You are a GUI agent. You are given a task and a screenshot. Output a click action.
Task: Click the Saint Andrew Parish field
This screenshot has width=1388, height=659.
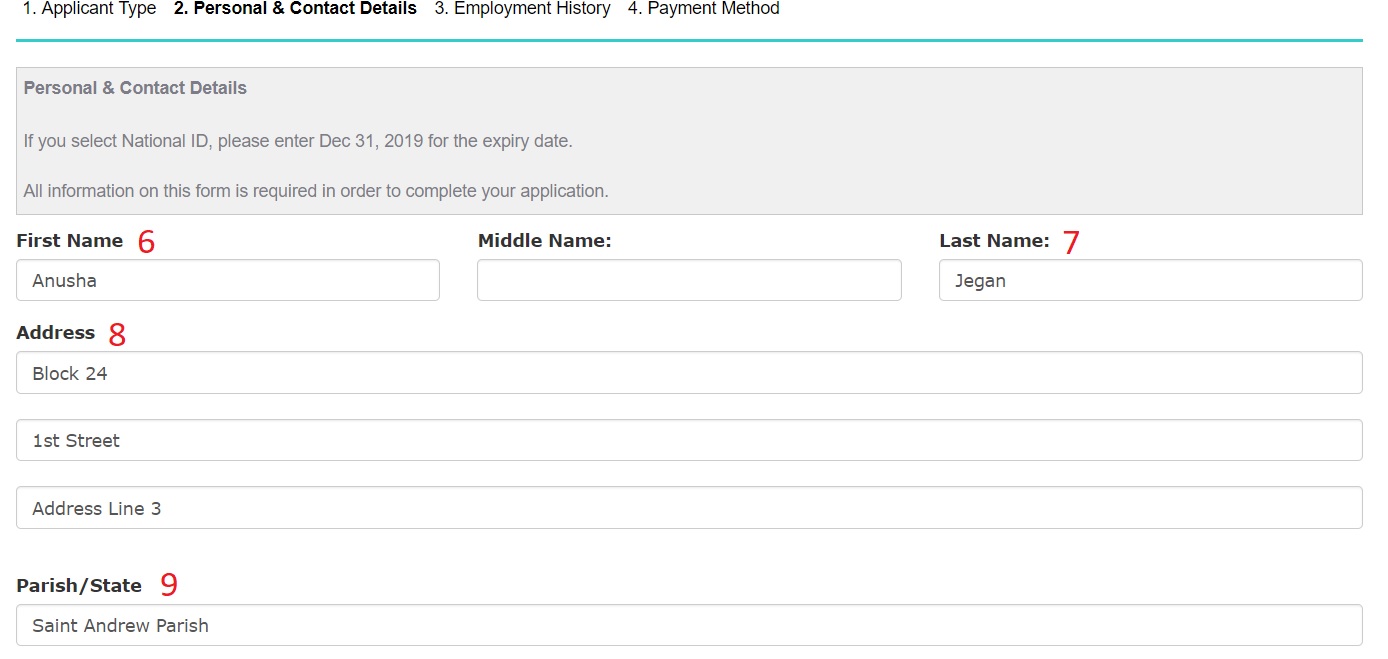689,626
